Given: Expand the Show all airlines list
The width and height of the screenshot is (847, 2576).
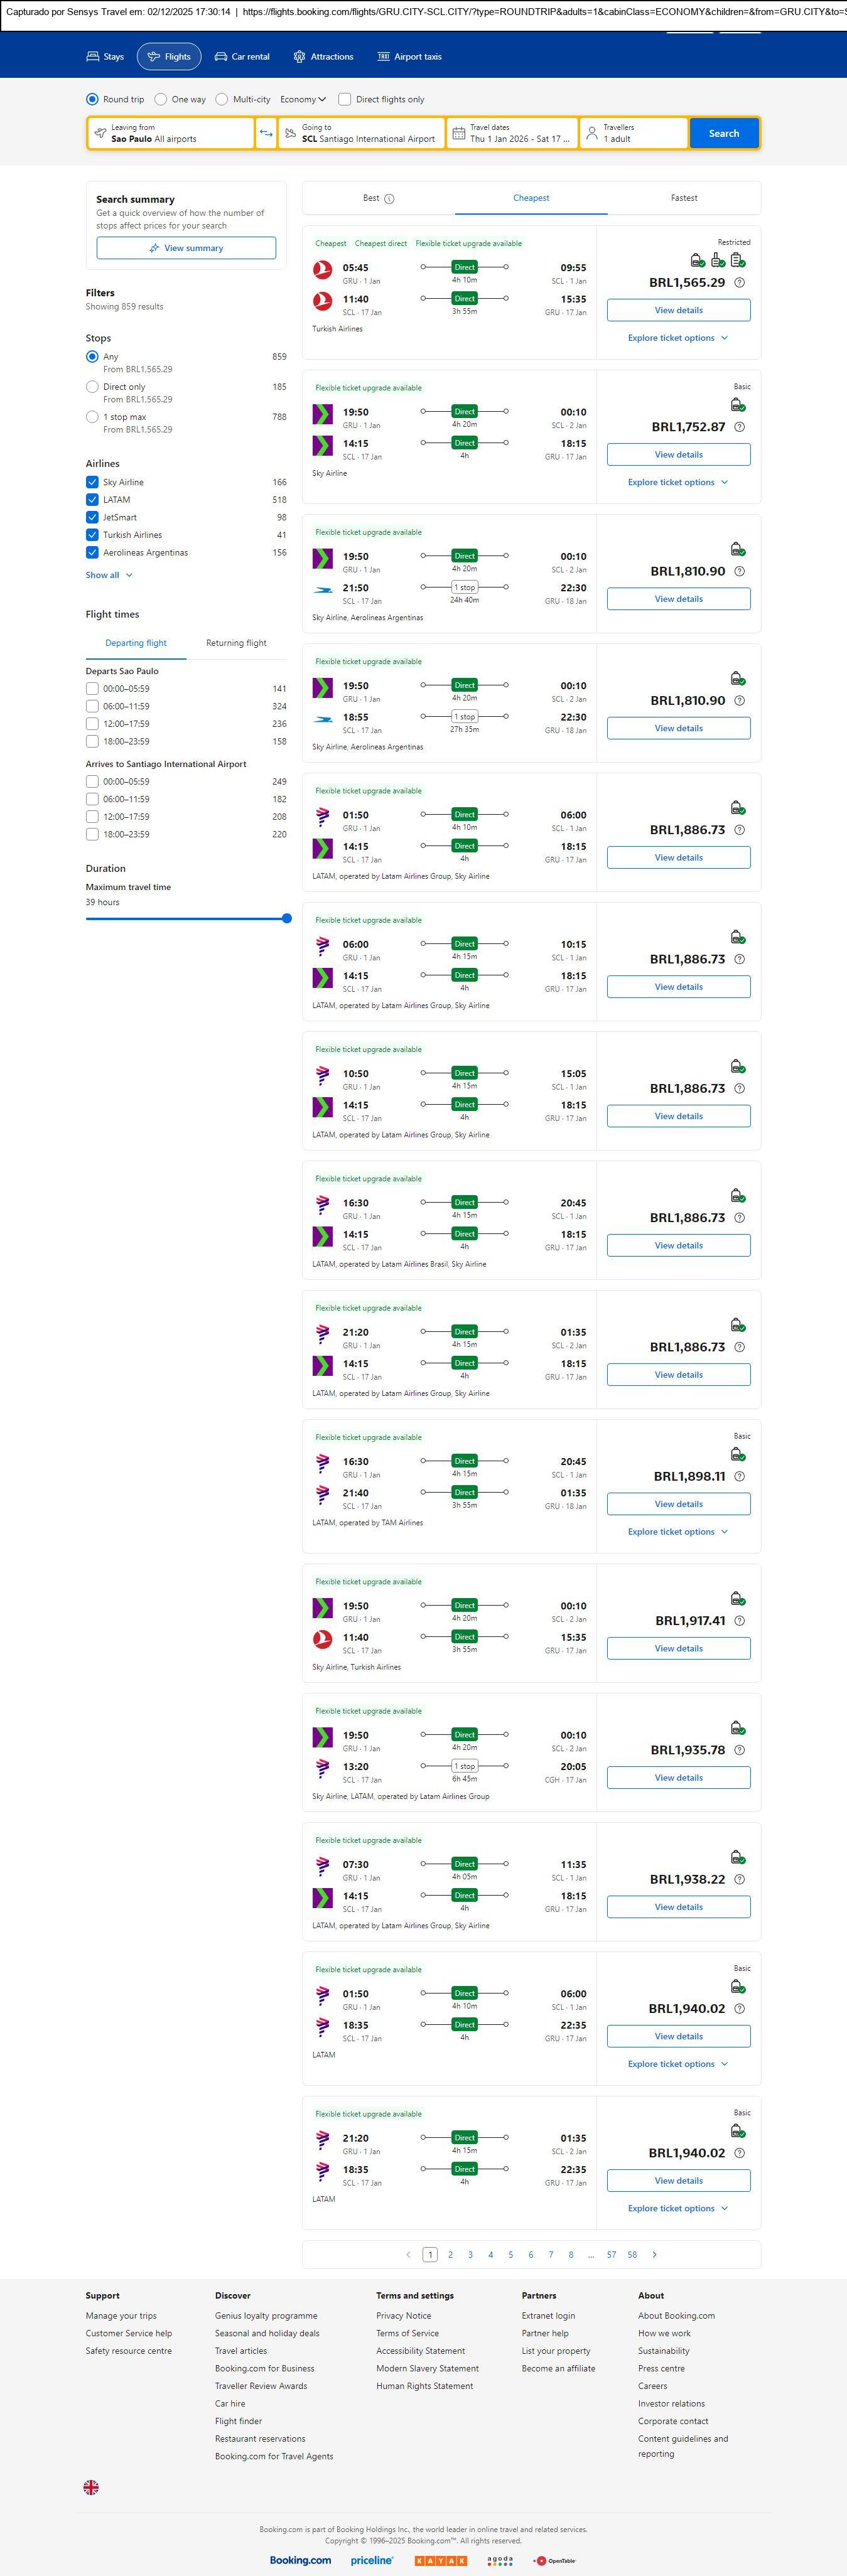Looking at the screenshot, I should (109, 575).
